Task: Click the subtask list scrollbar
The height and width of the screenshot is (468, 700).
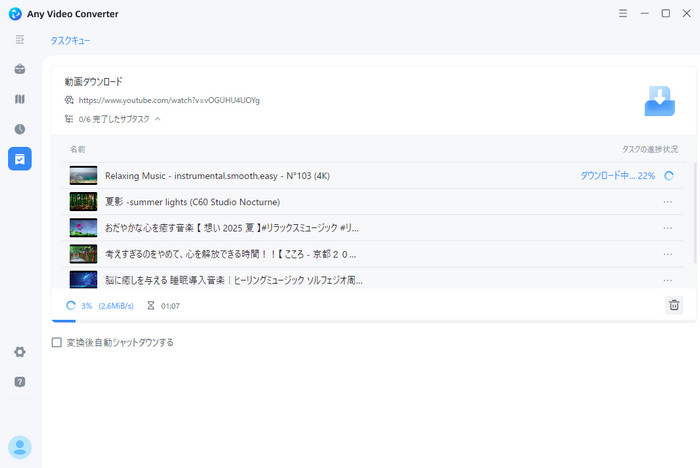Action: click(x=695, y=213)
